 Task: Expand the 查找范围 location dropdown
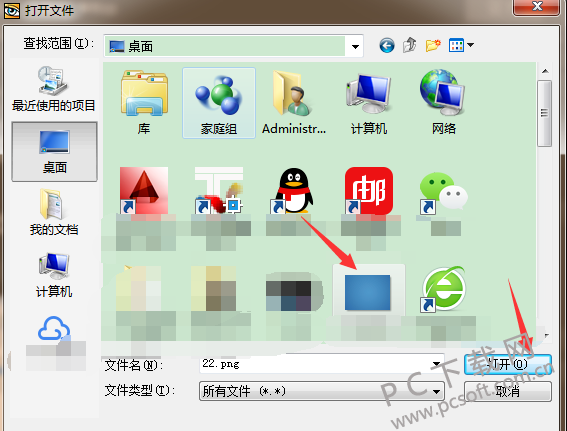355,46
